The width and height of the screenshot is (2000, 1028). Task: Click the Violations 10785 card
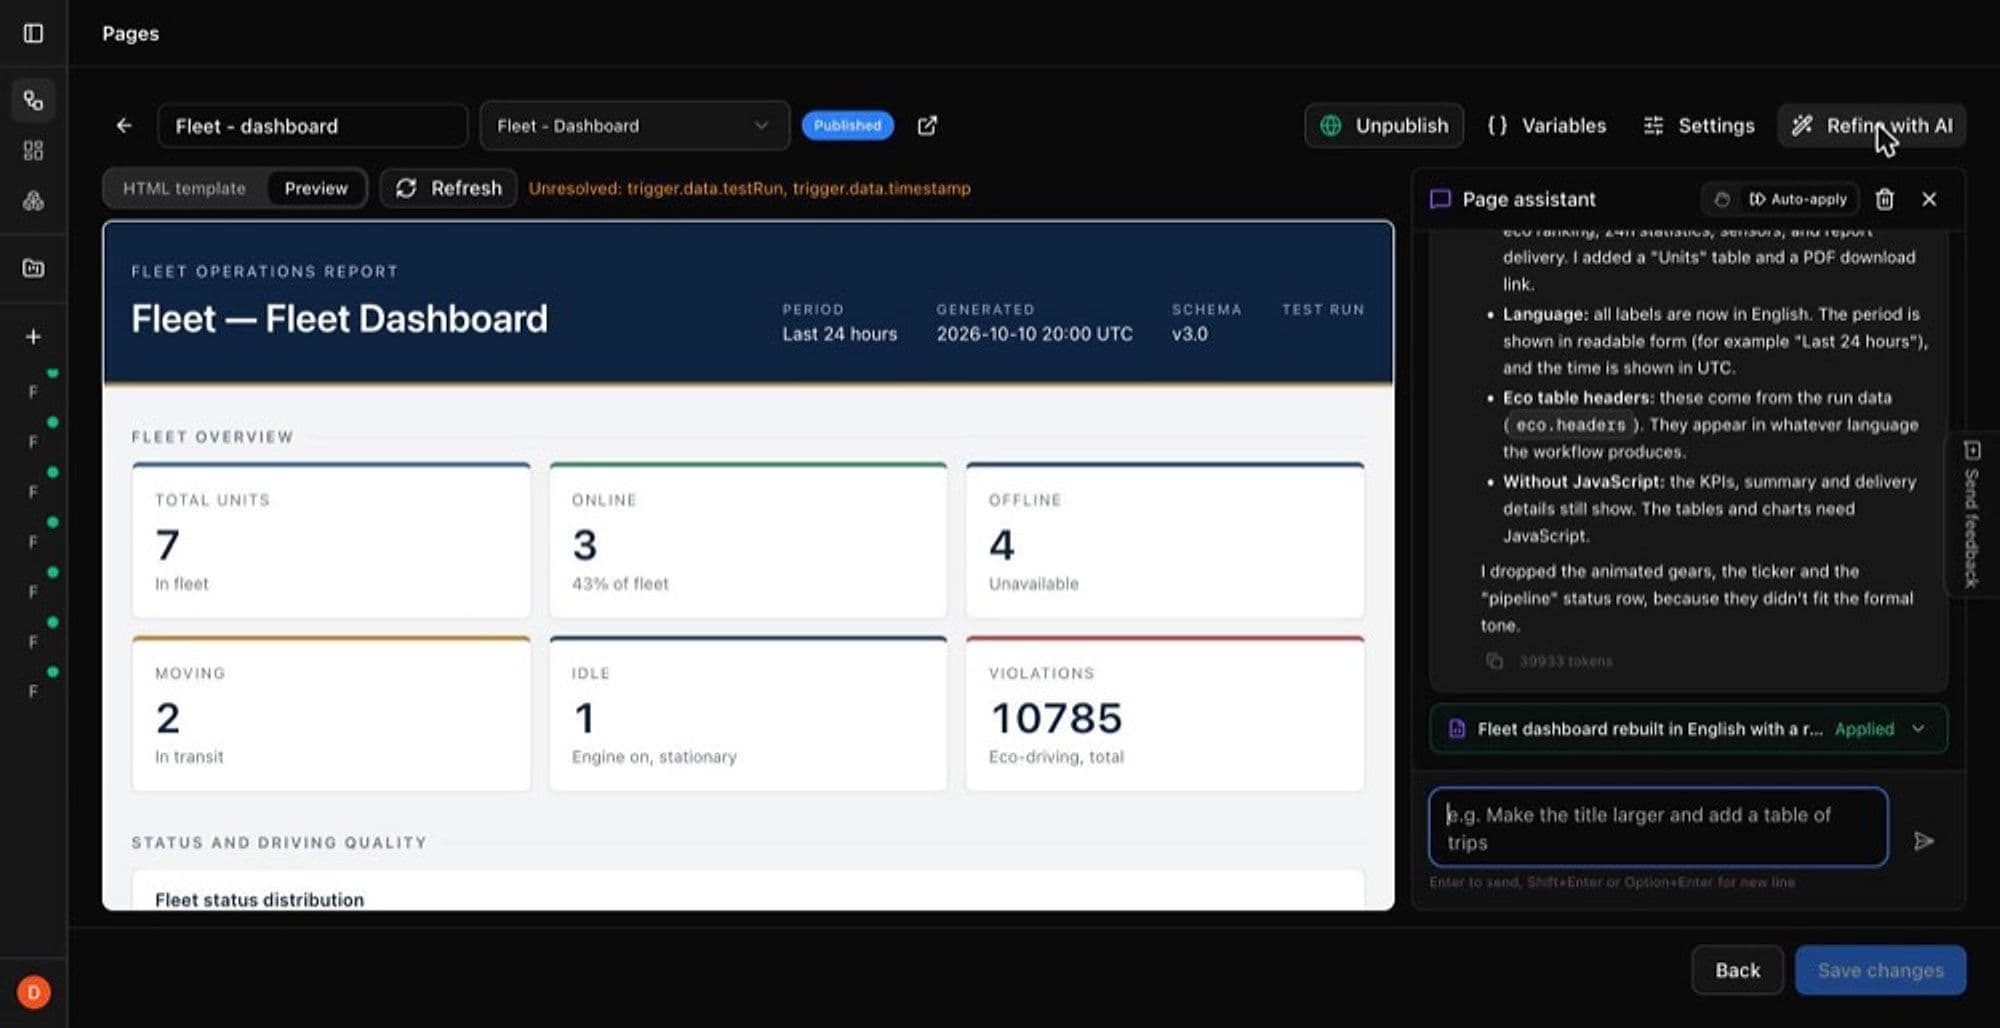click(x=1165, y=714)
